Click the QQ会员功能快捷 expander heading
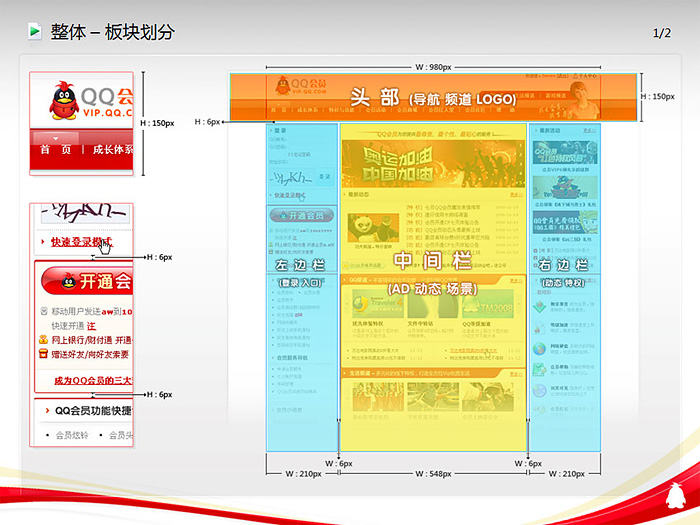Image resolution: width=700 pixels, height=525 pixels. pos(92,410)
